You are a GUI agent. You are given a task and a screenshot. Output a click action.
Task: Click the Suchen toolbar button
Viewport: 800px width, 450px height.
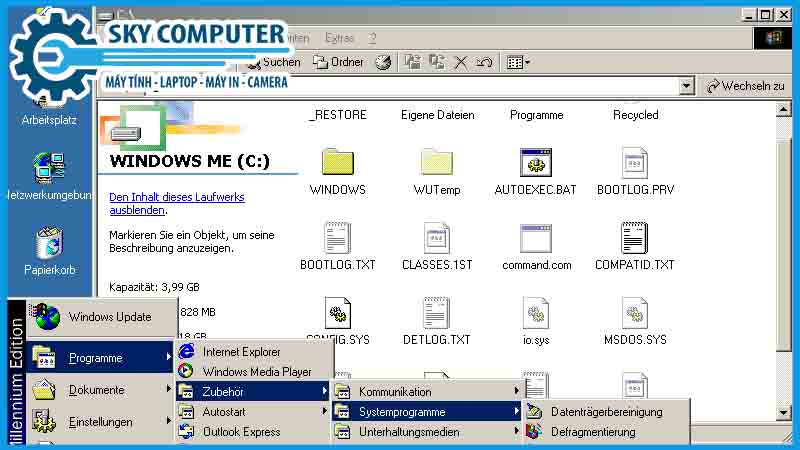(x=273, y=62)
